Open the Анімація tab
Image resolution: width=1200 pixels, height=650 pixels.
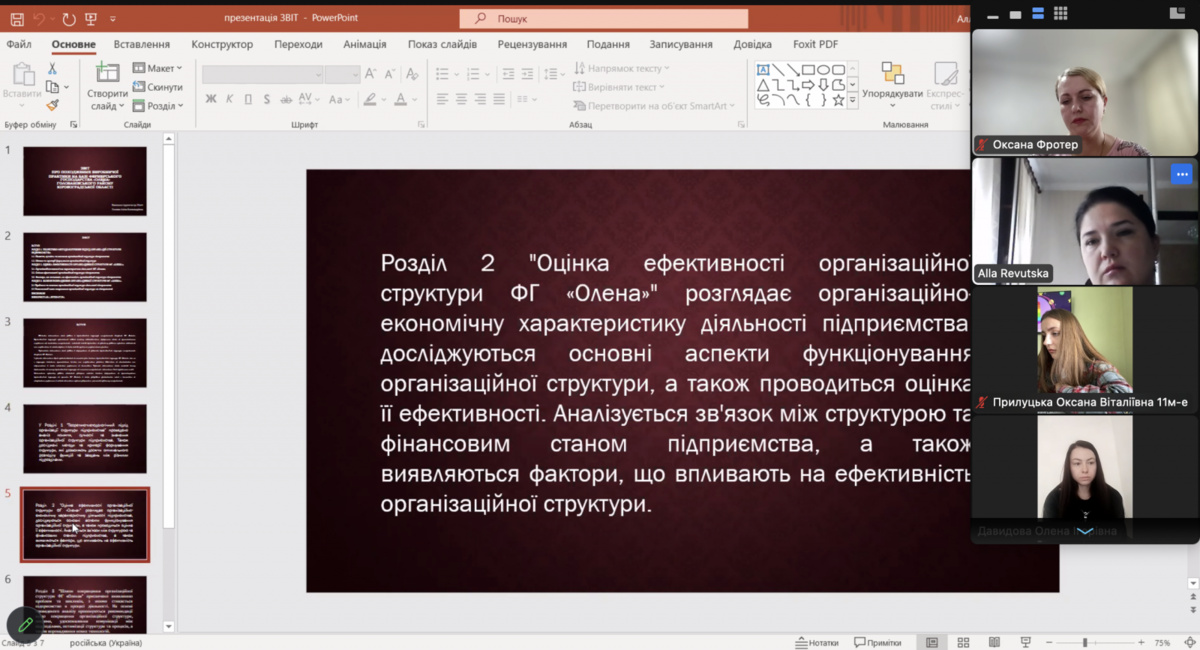tap(365, 44)
